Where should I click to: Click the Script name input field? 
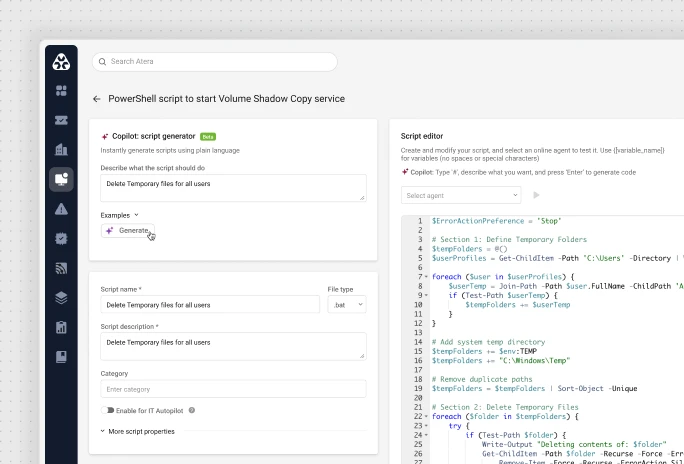point(210,304)
